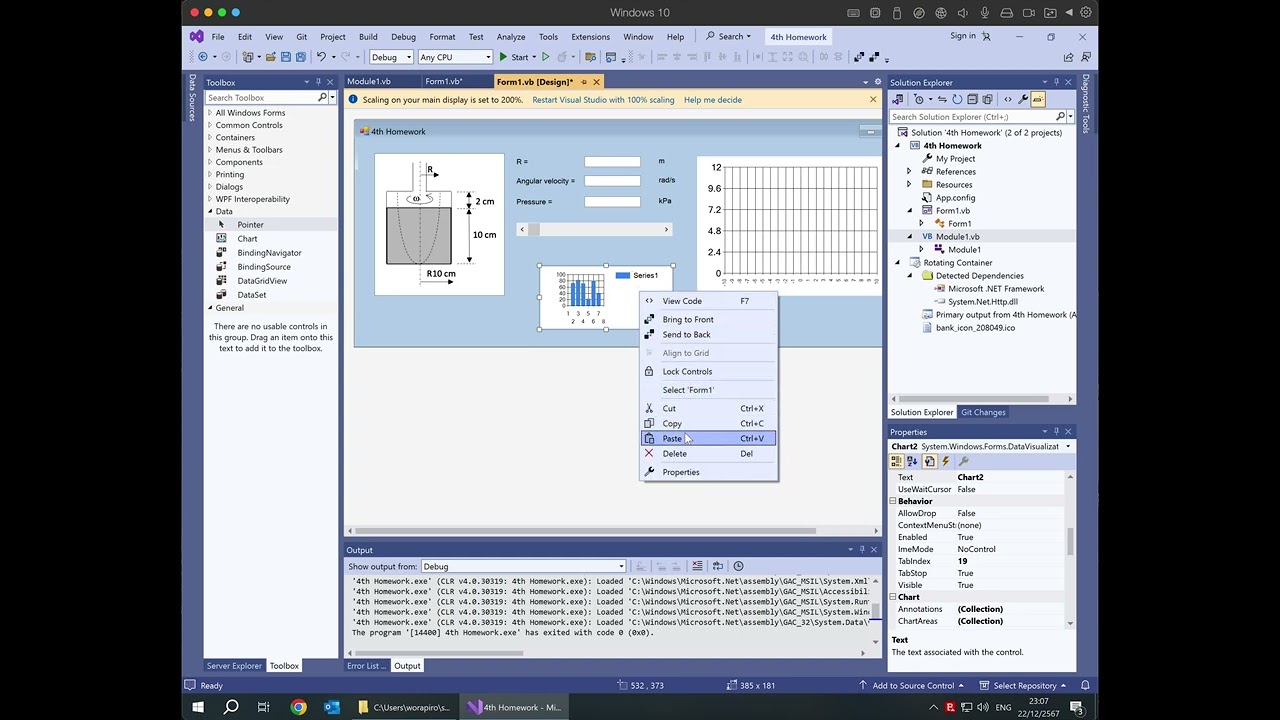The image size is (1280, 720).
Task: Click the form's horizontal scrollbar track
Action: 600,230
